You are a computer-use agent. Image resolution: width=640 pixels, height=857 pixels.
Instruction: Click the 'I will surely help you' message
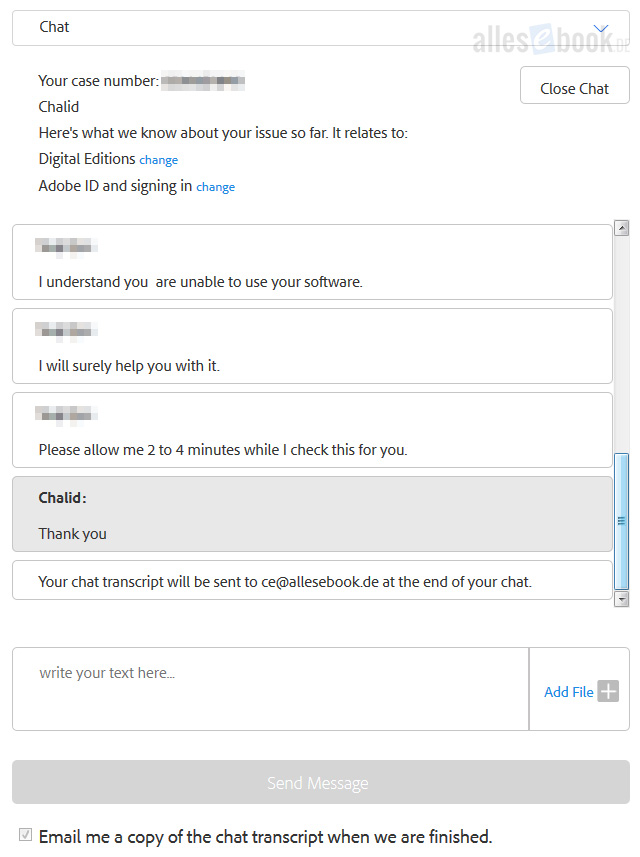coord(312,346)
